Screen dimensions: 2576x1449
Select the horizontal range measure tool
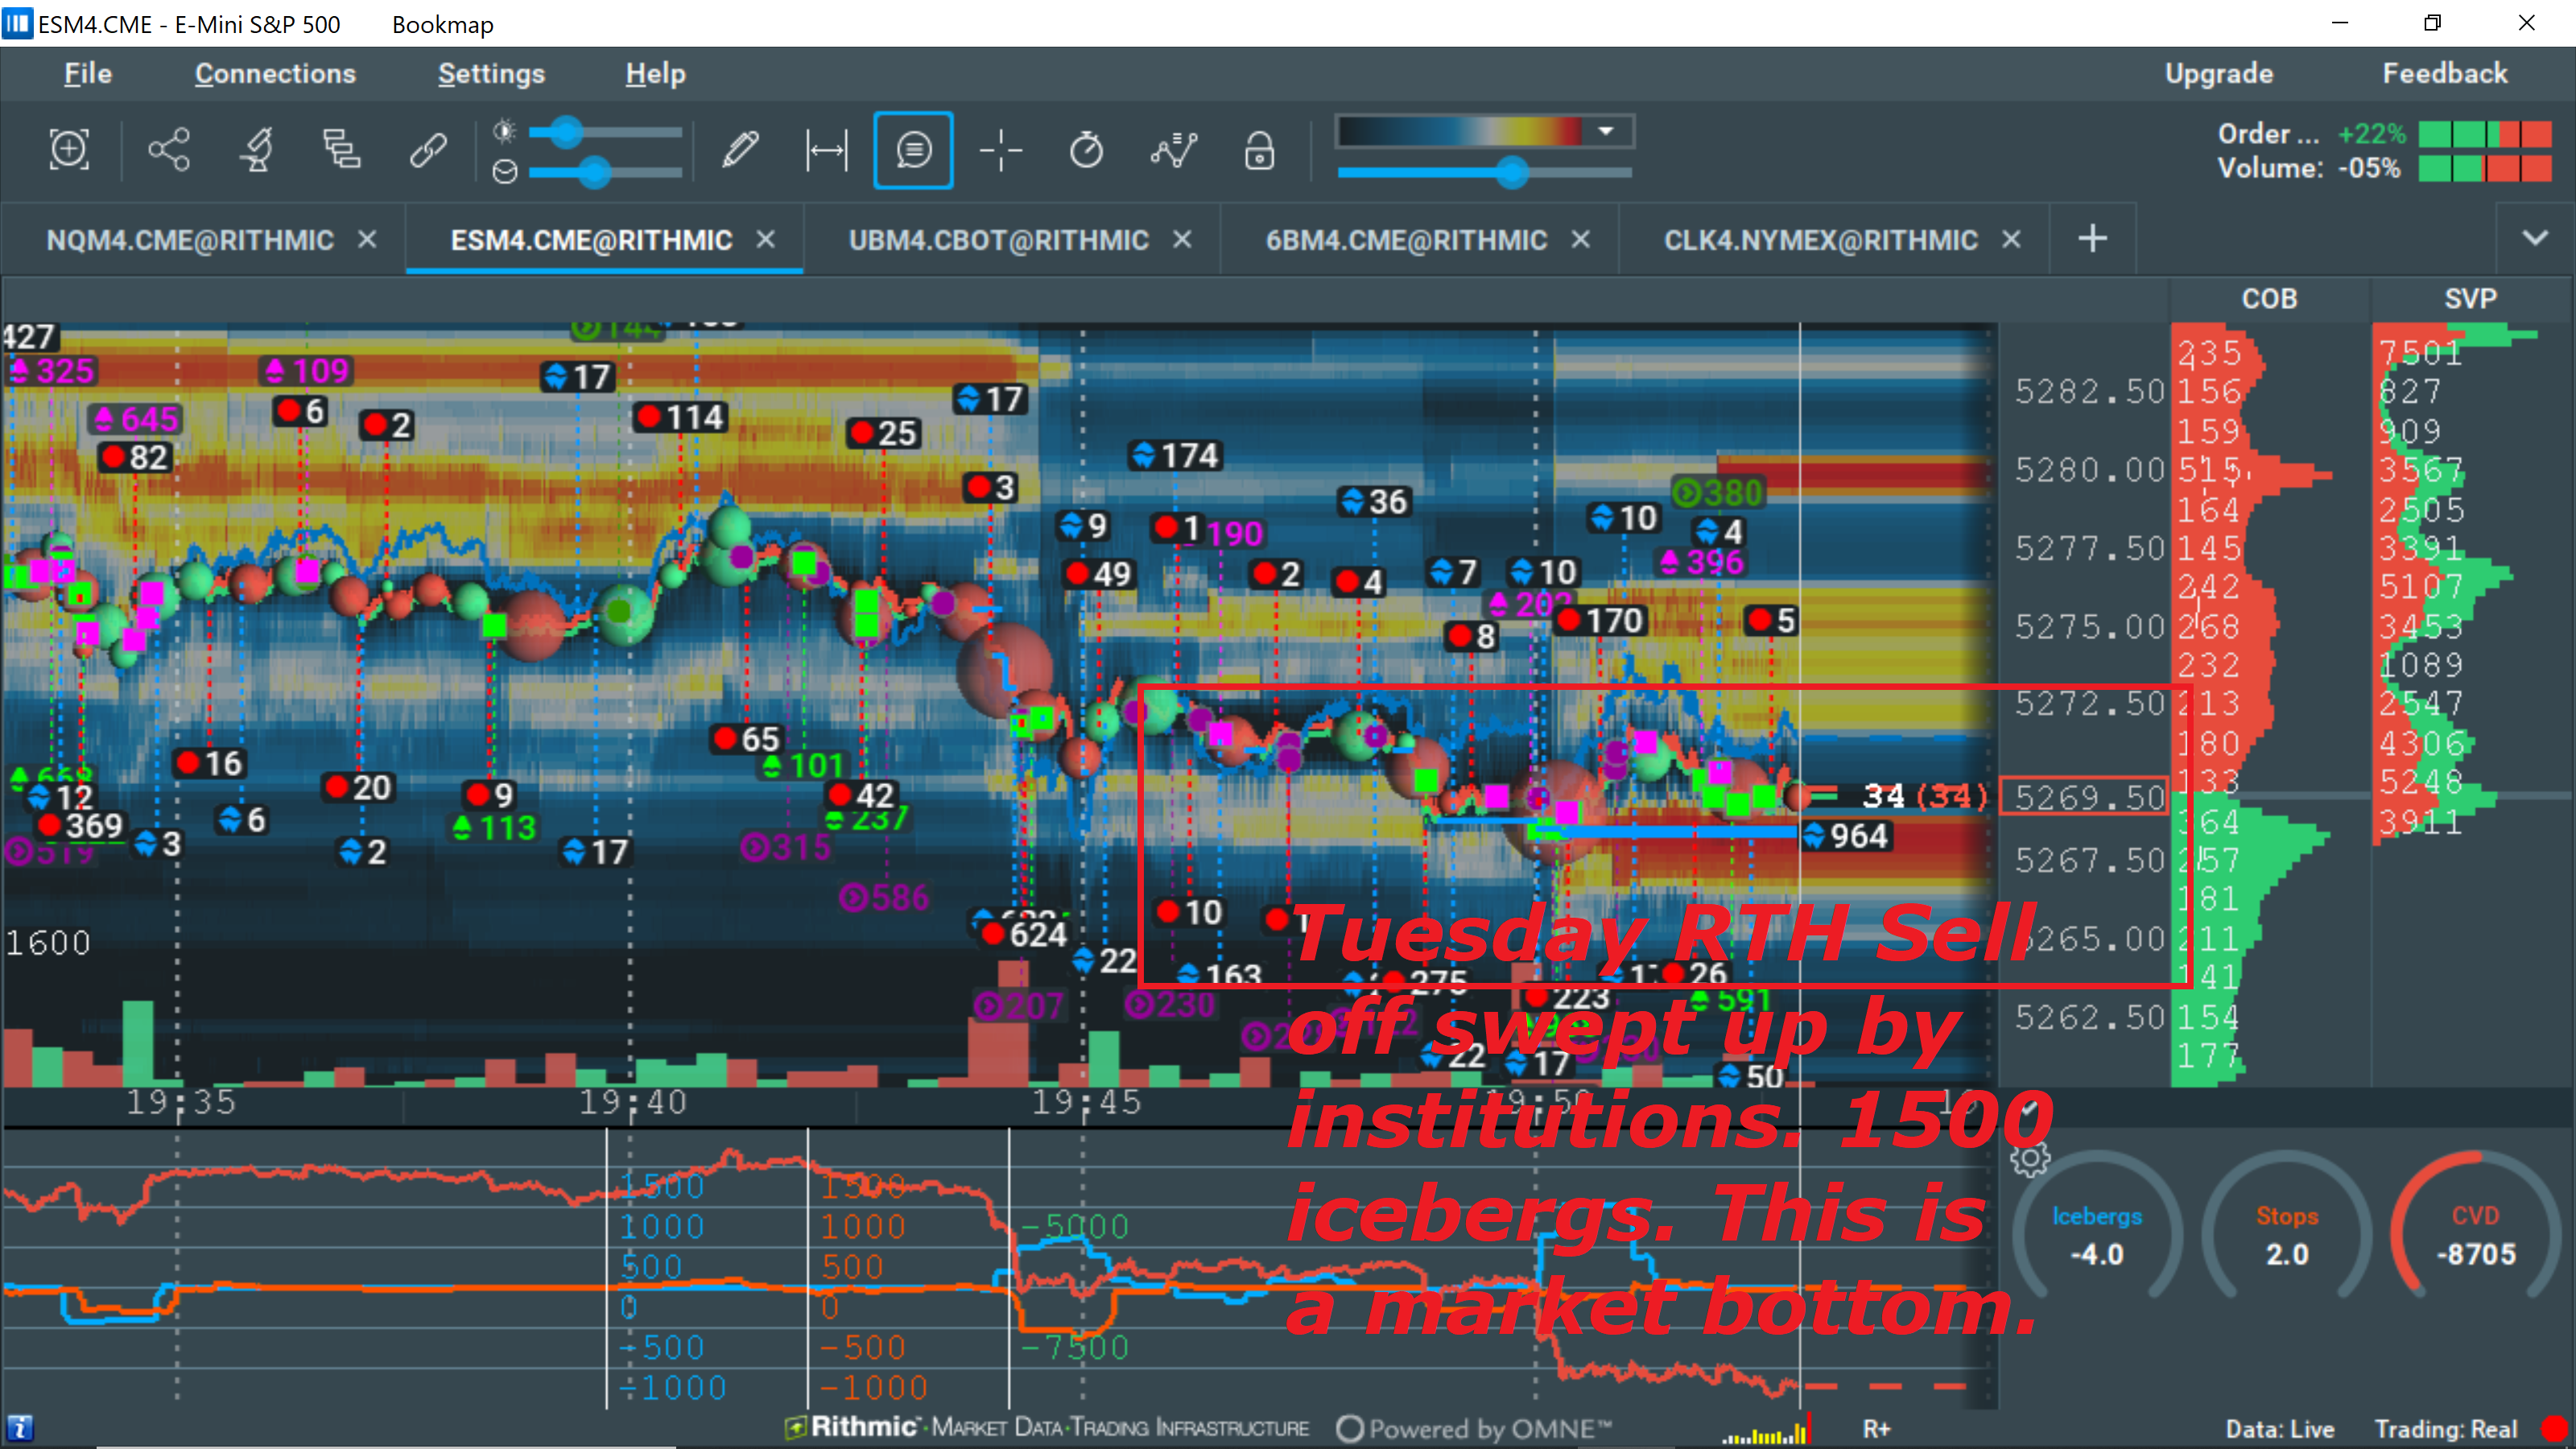827,150
